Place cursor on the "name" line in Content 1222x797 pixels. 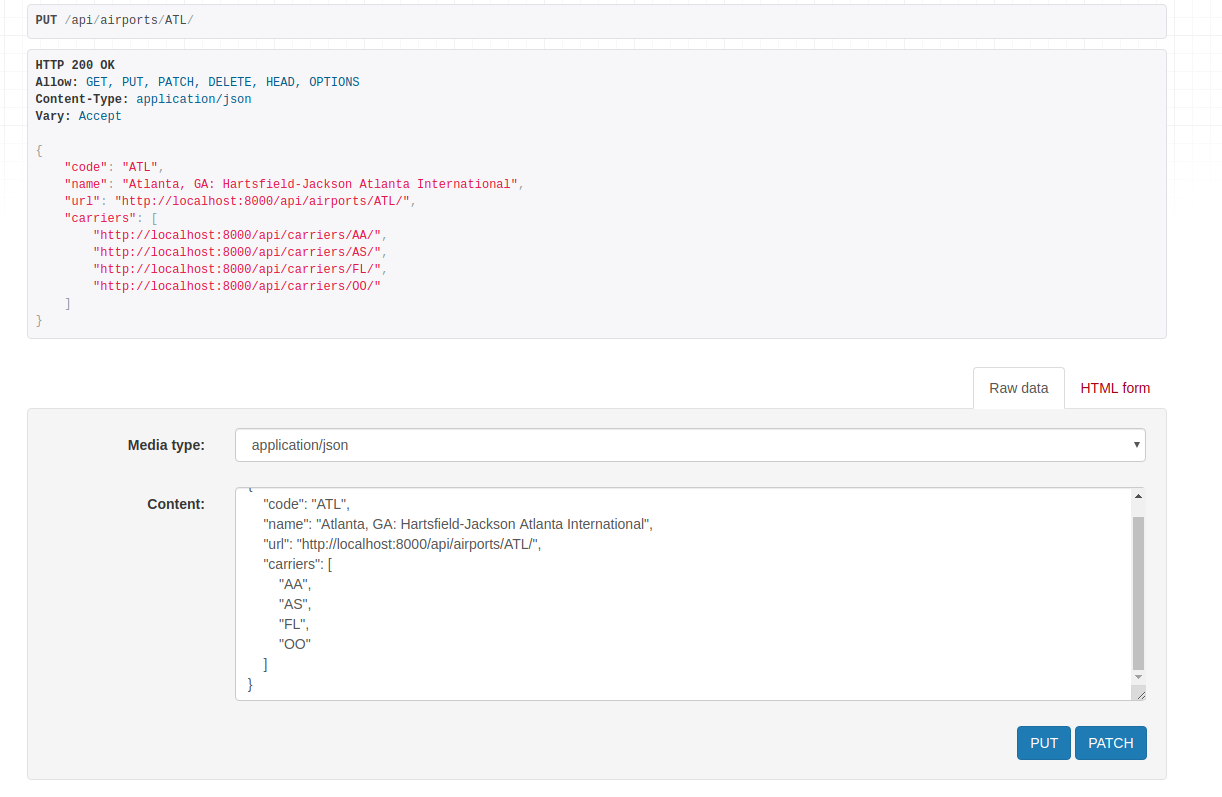click(x=457, y=524)
